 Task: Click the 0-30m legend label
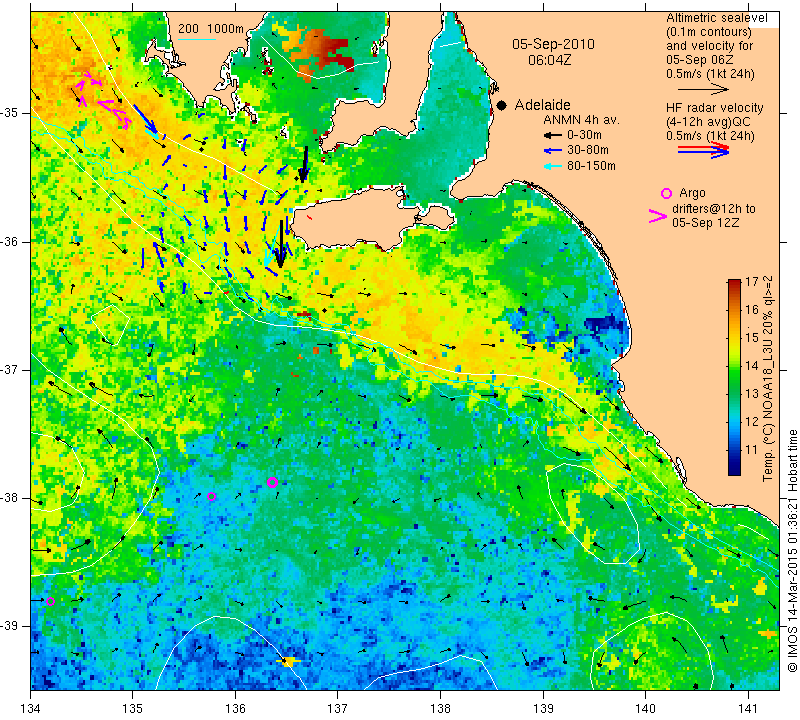coord(584,135)
